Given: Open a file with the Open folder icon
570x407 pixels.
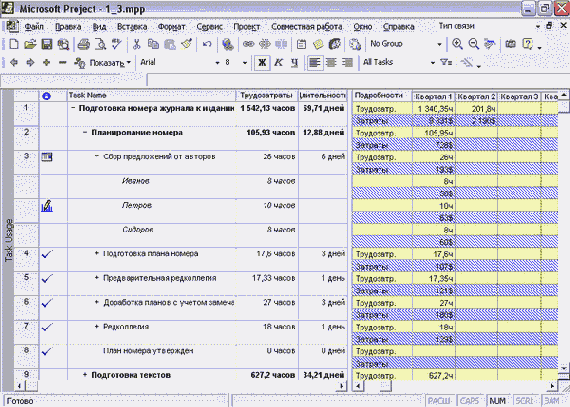Looking at the screenshot, I should click(x=30, y=44).
